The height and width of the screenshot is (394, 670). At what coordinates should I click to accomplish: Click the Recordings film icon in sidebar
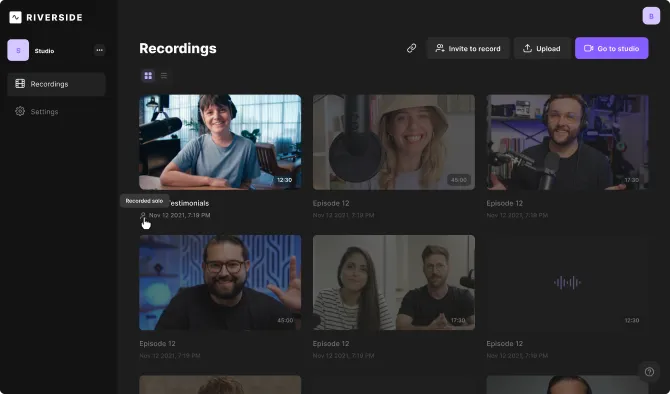20,84
